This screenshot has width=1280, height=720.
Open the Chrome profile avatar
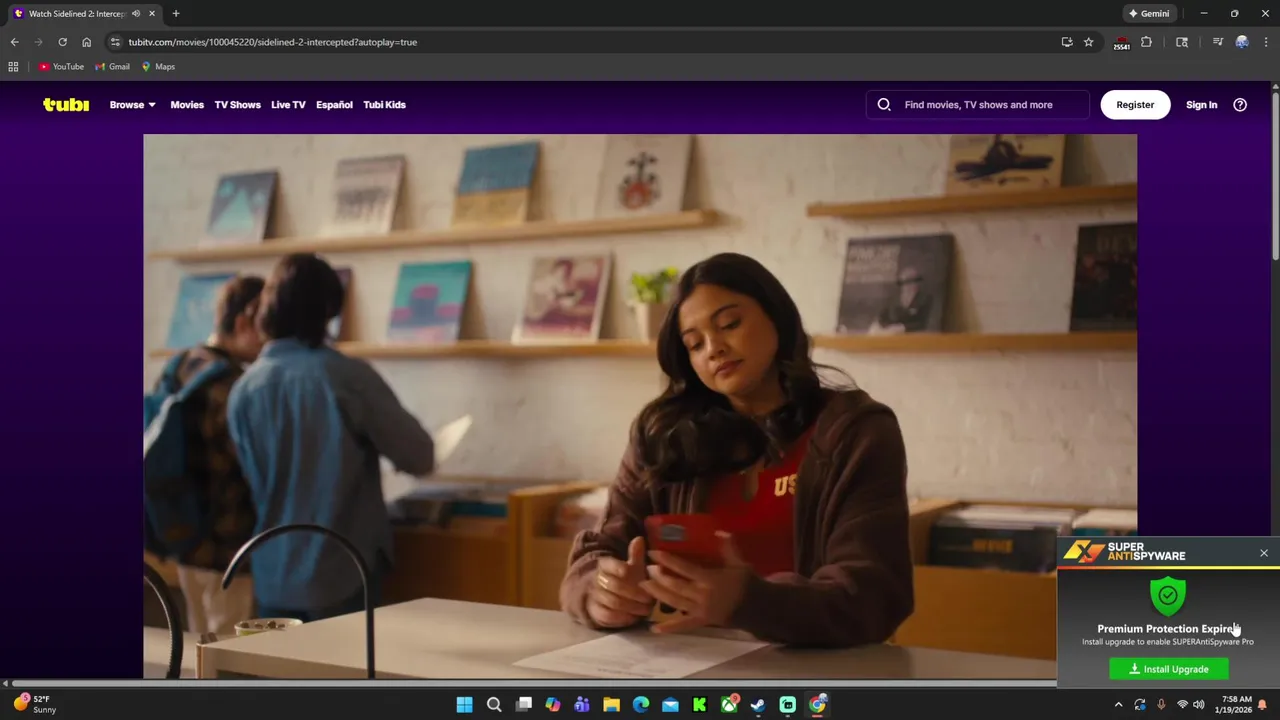coord(1242,42)
